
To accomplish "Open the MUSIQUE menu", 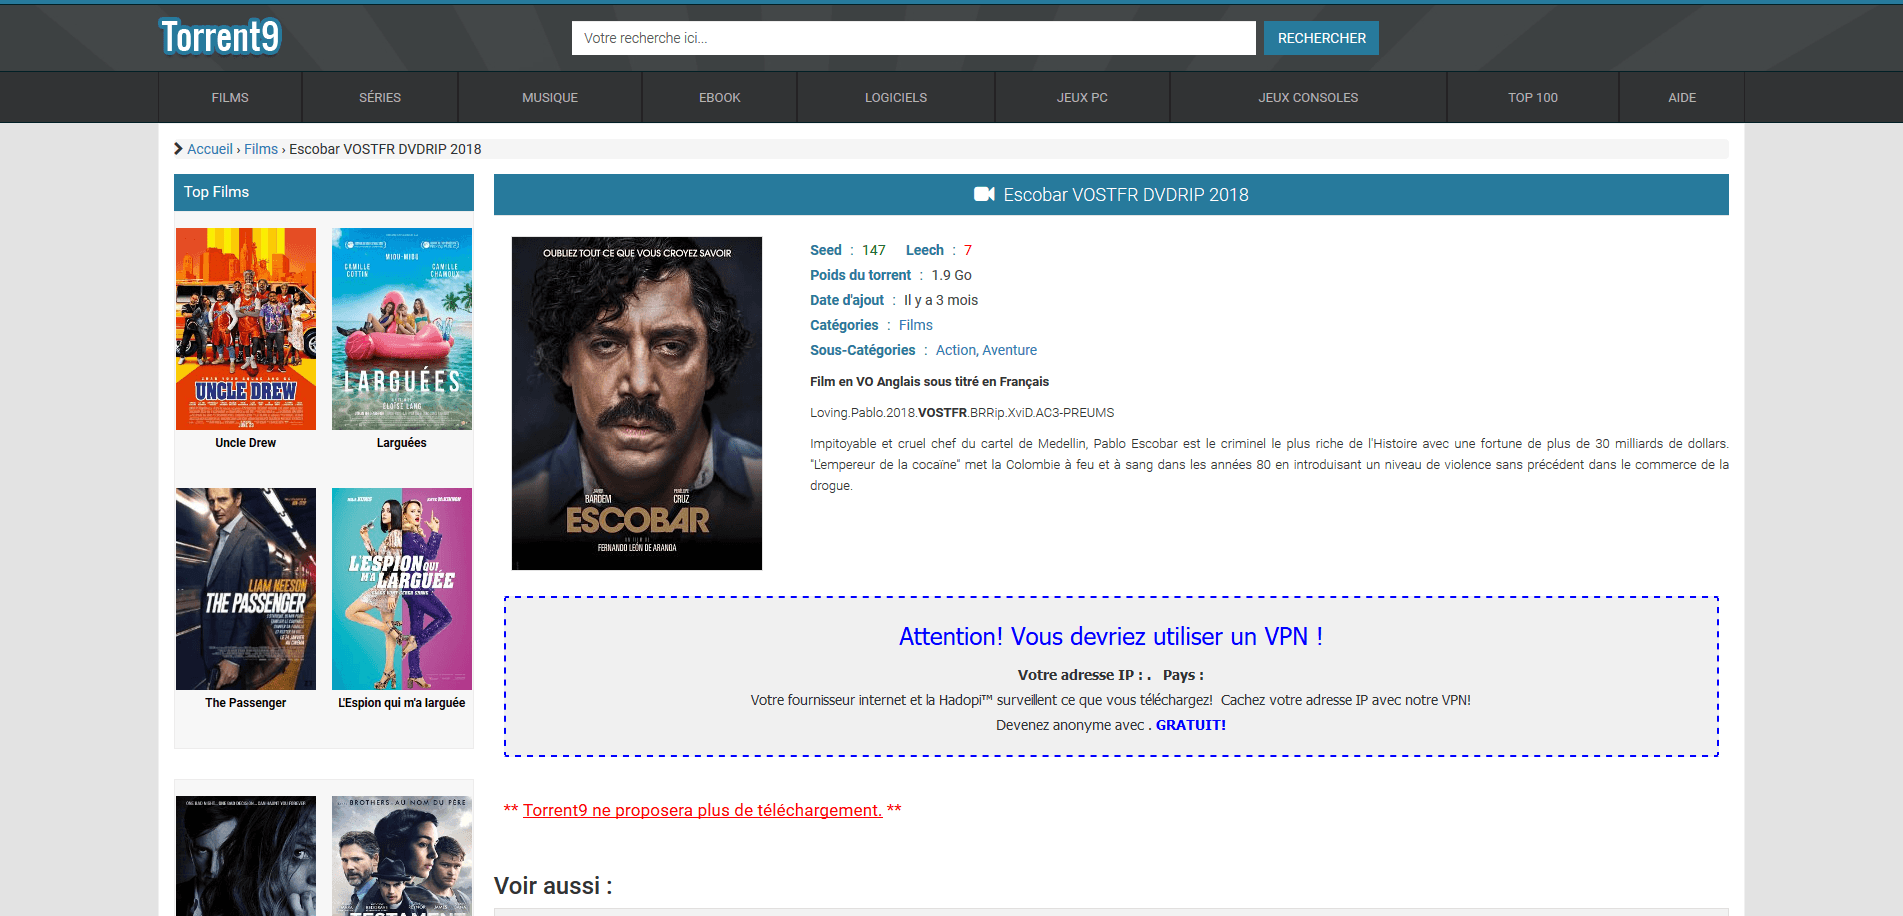I will click(550, 97).
